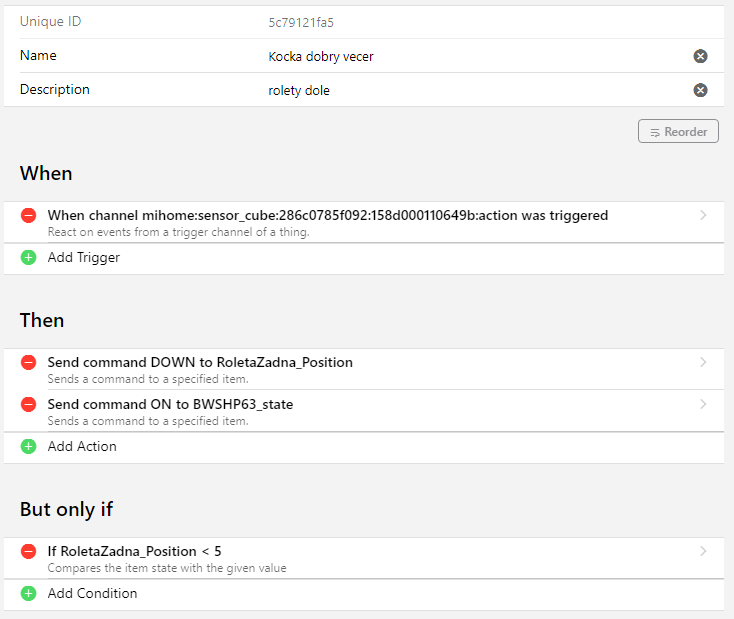
Task: Click 'React on events from a trigger channel' text
Action: click(178, 232)
